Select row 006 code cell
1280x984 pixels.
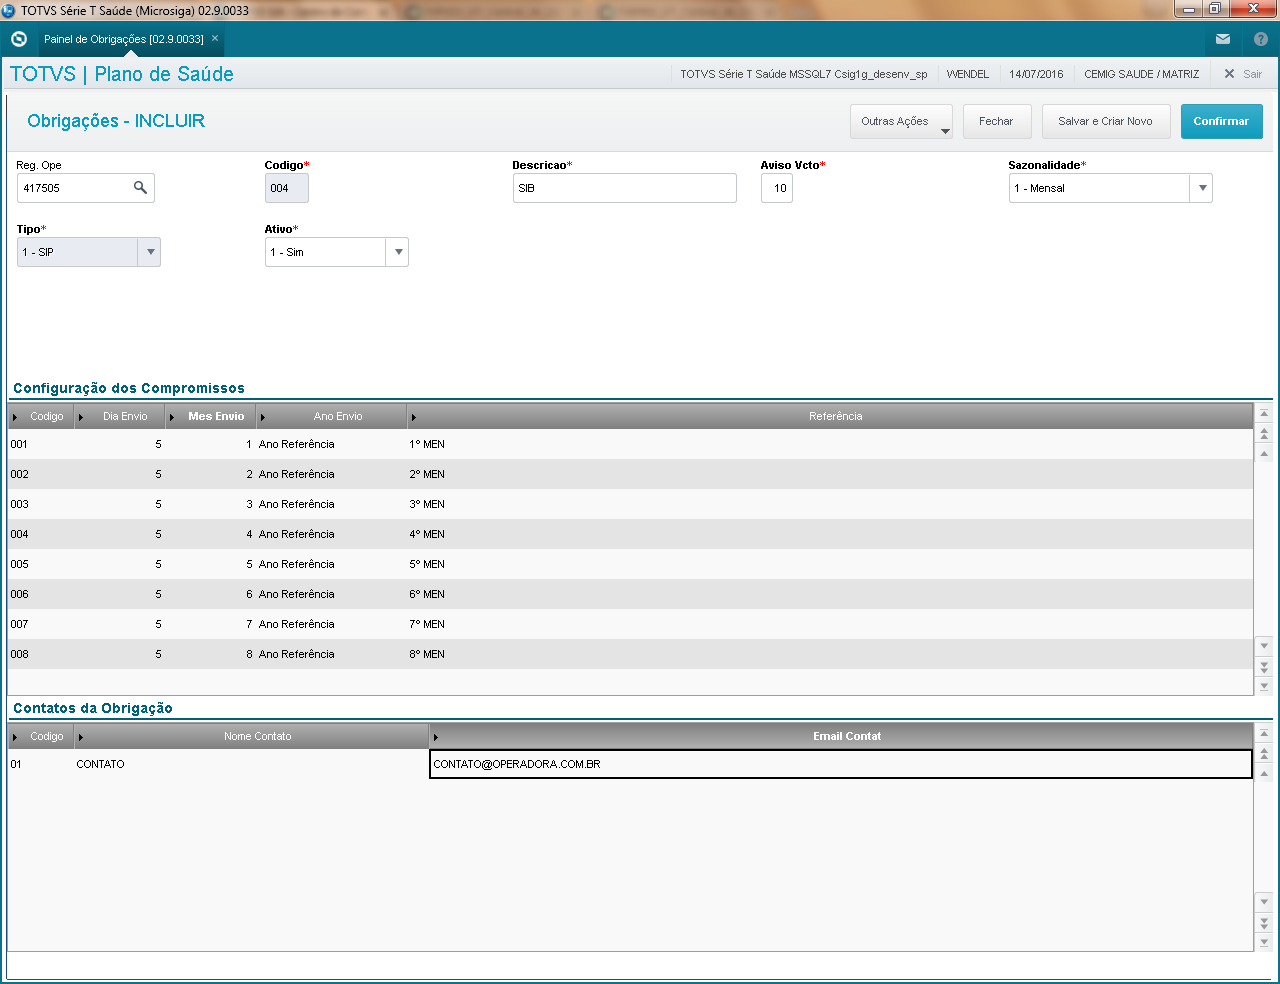click(41, 594)
